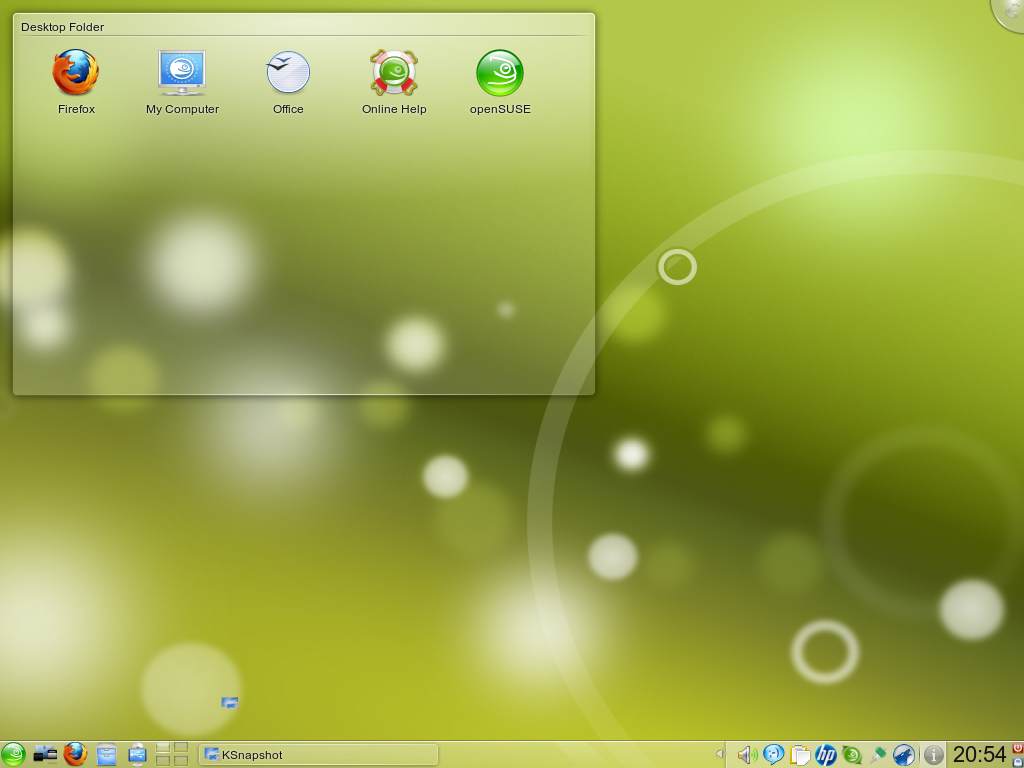1024x768 pixels.
Task: Click the openSUSE desktop icon
Action: tap(499, 74)
